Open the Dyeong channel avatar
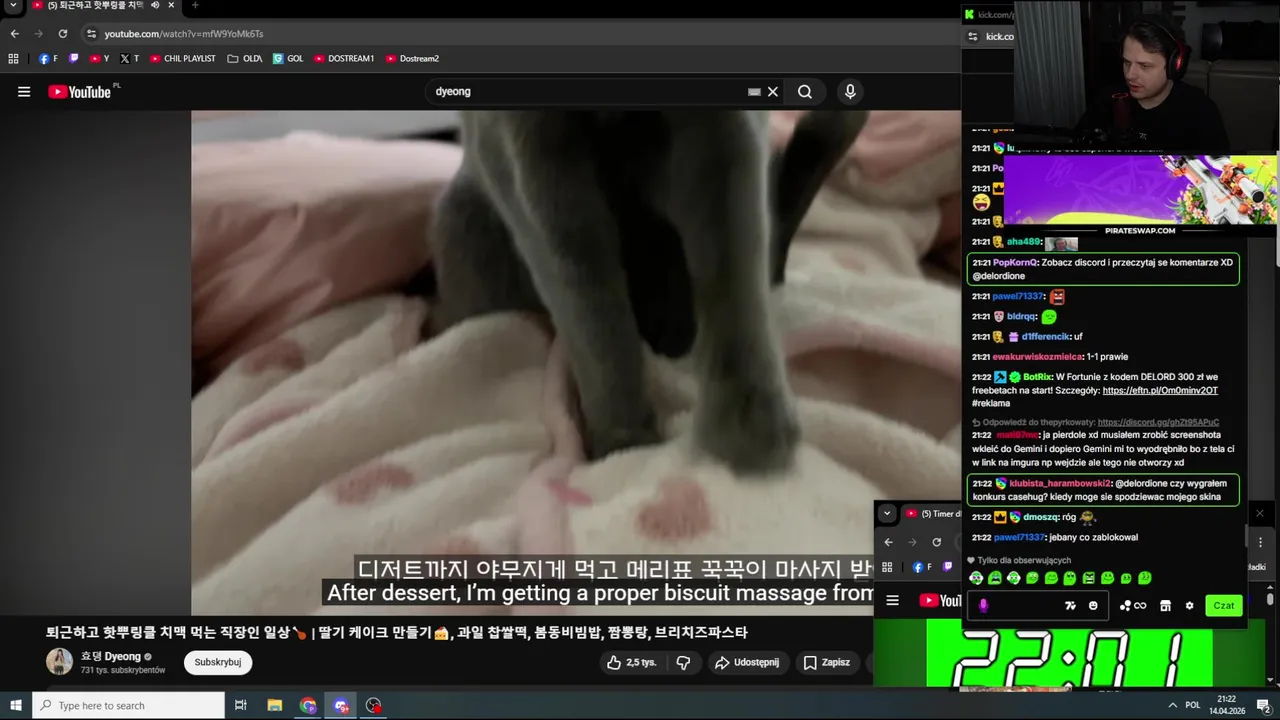This screenshot has width=1280, height=720. tap(59, 661)
